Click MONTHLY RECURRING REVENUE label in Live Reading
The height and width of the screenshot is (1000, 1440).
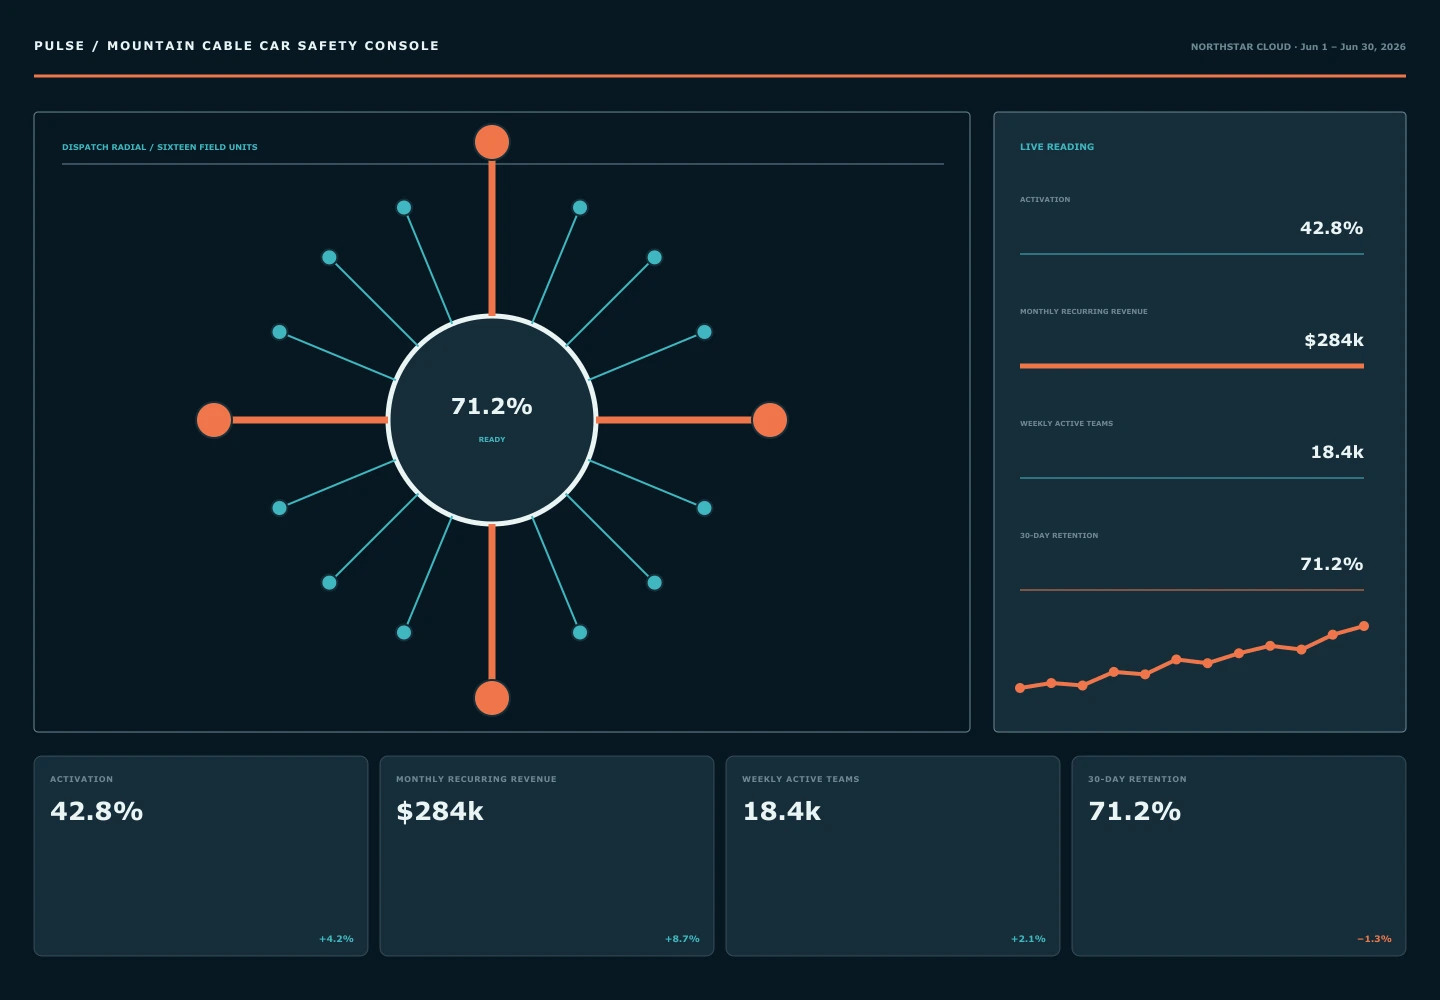(x=1084, y=312)
